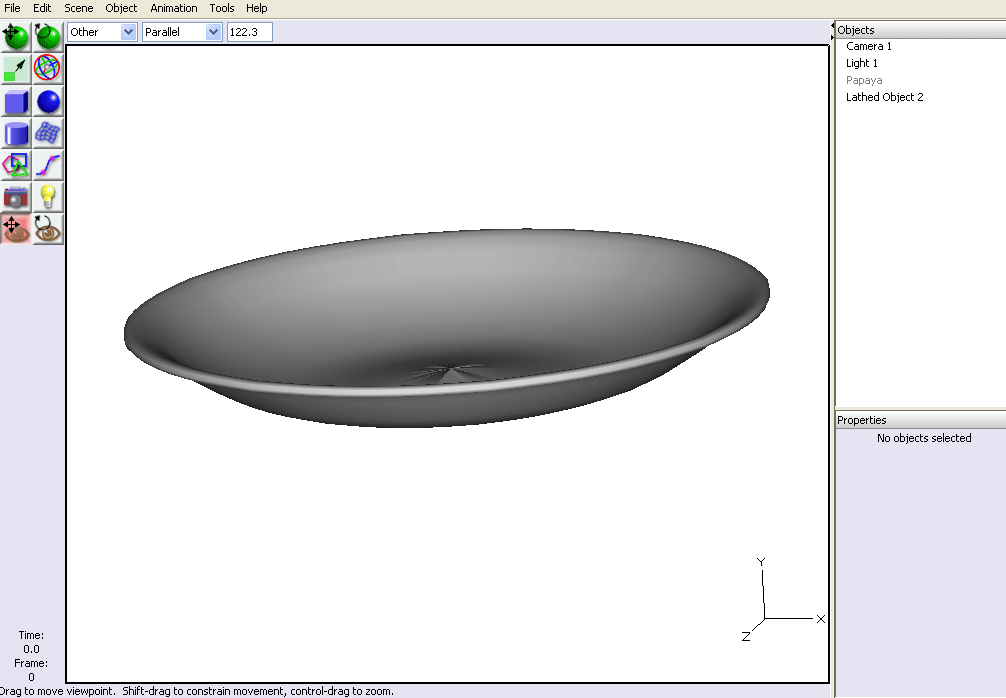The height and width of the screenshot is (698, 1006).
Task: Activate the Rotate Viewpoint eye tool
Action: click(48, 229)
